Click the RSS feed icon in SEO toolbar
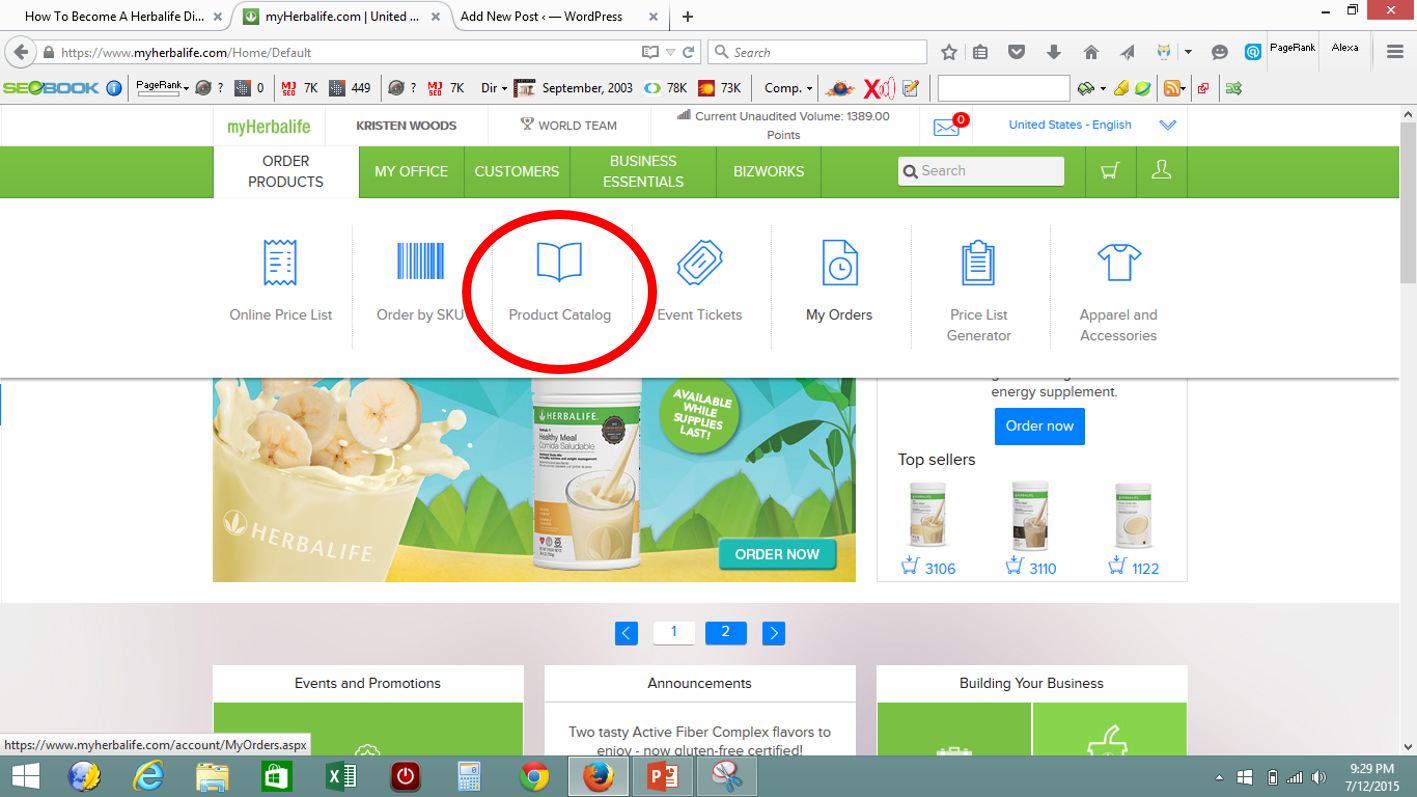Image resolution: width=1417 pixels, height=797 pixels. (1172, 88)
